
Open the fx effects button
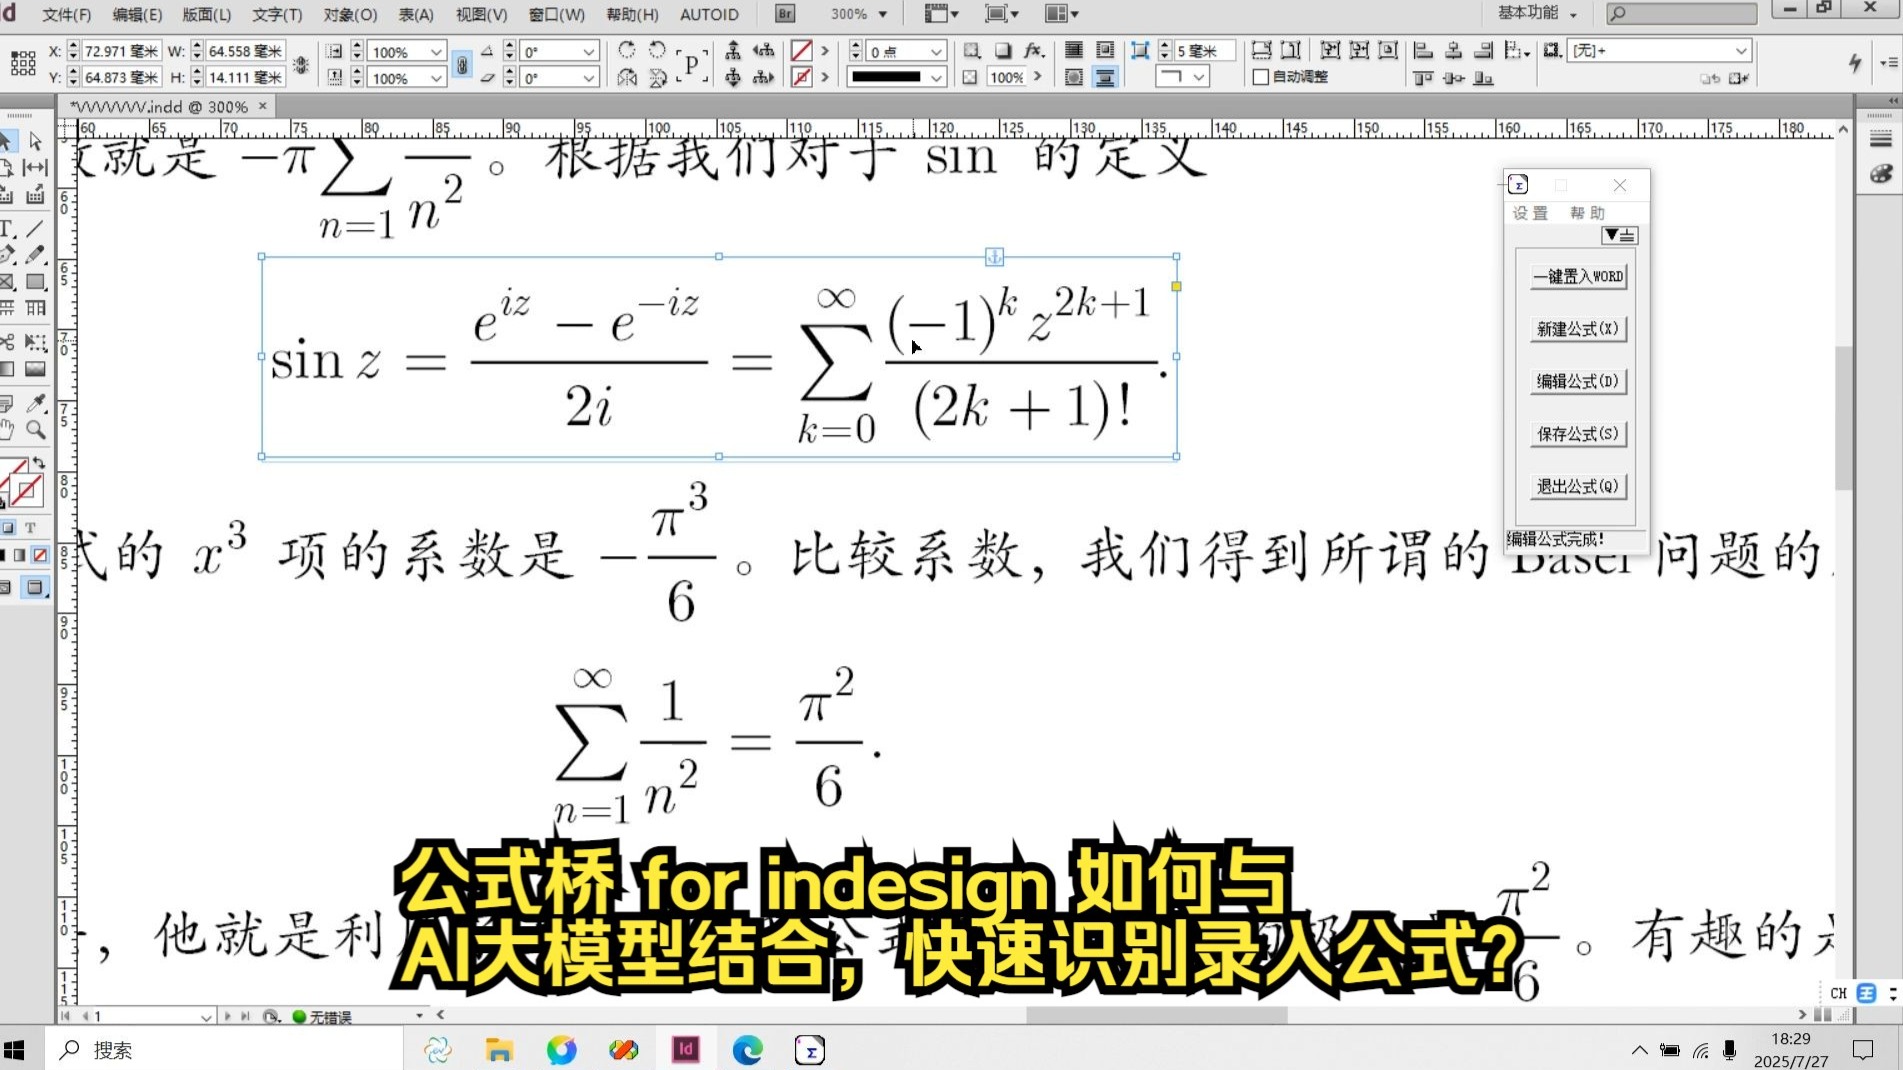pyautogui.click(x=1034, y=50)
